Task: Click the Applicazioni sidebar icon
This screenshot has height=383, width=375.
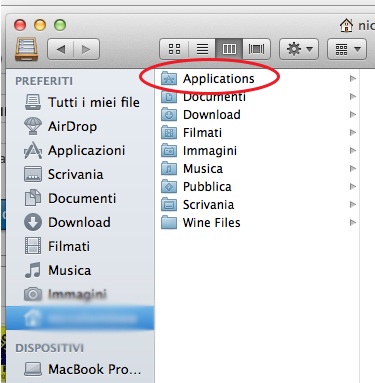Action: [33, 151]
